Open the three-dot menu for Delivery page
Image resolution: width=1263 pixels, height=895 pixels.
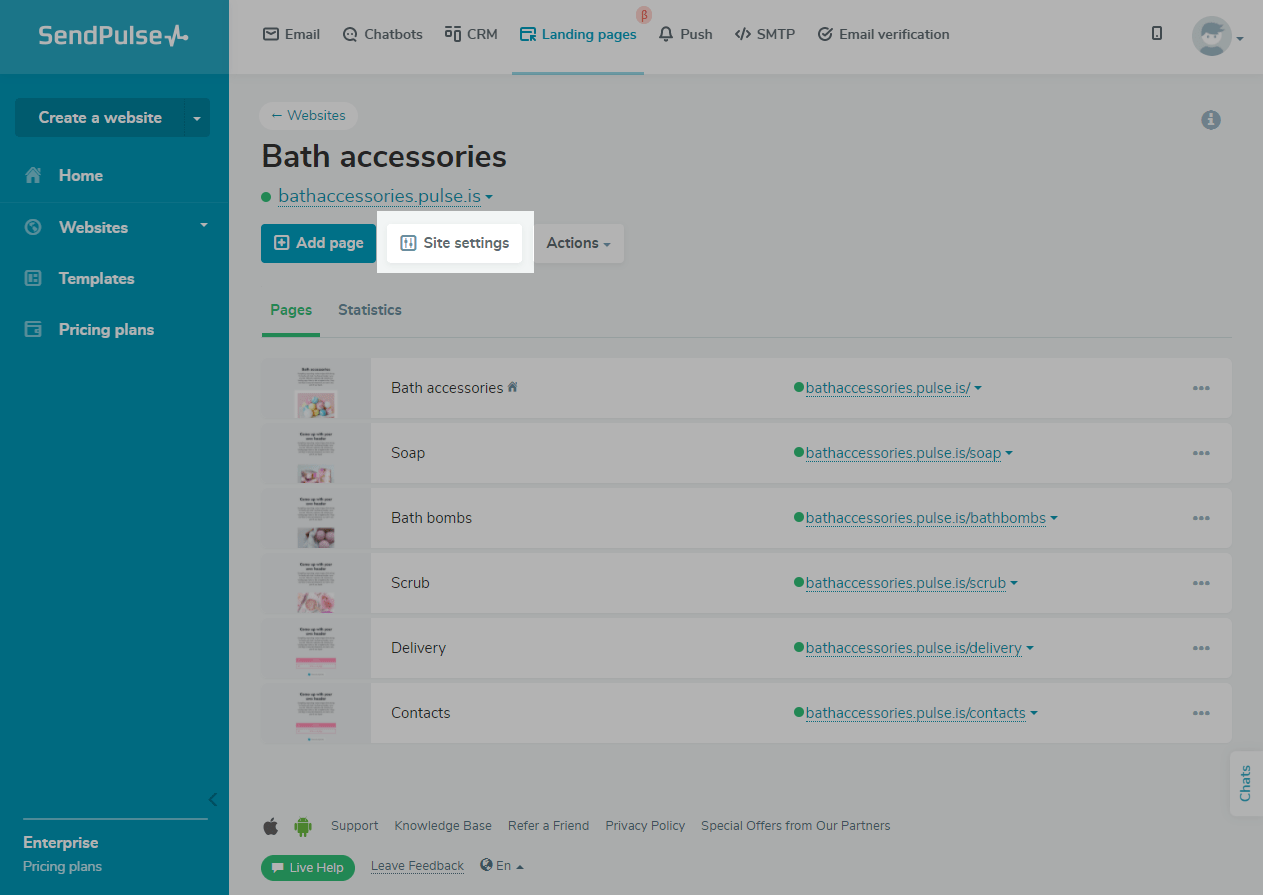coord(1201,648)
